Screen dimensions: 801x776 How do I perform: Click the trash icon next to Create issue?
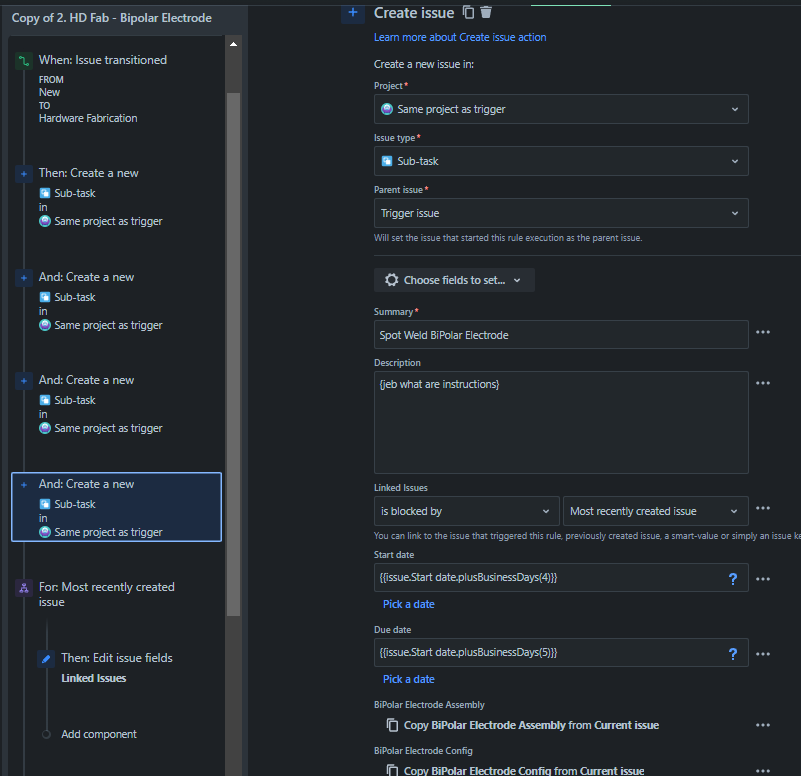tap(486, 12)
